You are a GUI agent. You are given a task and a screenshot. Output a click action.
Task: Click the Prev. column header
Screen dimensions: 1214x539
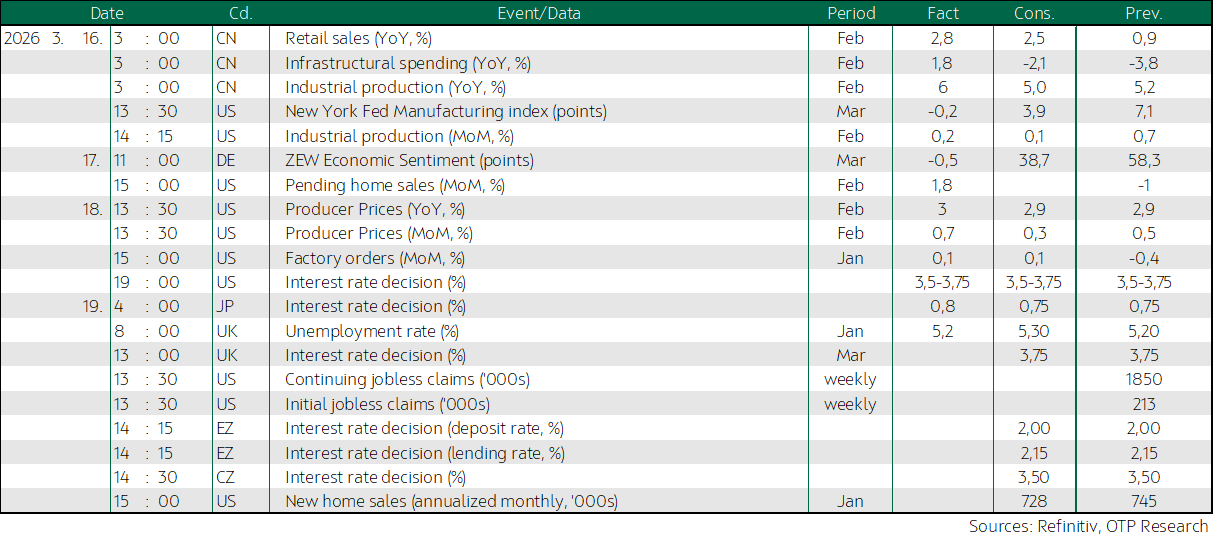tap(1144, 14)
